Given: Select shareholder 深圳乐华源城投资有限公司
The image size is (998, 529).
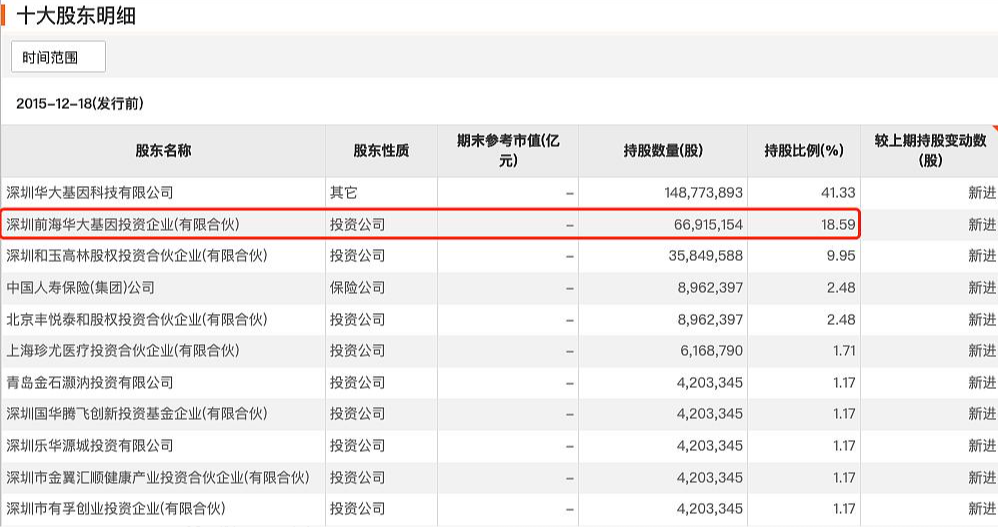Looking at the screenshot, I should [90, 445].
